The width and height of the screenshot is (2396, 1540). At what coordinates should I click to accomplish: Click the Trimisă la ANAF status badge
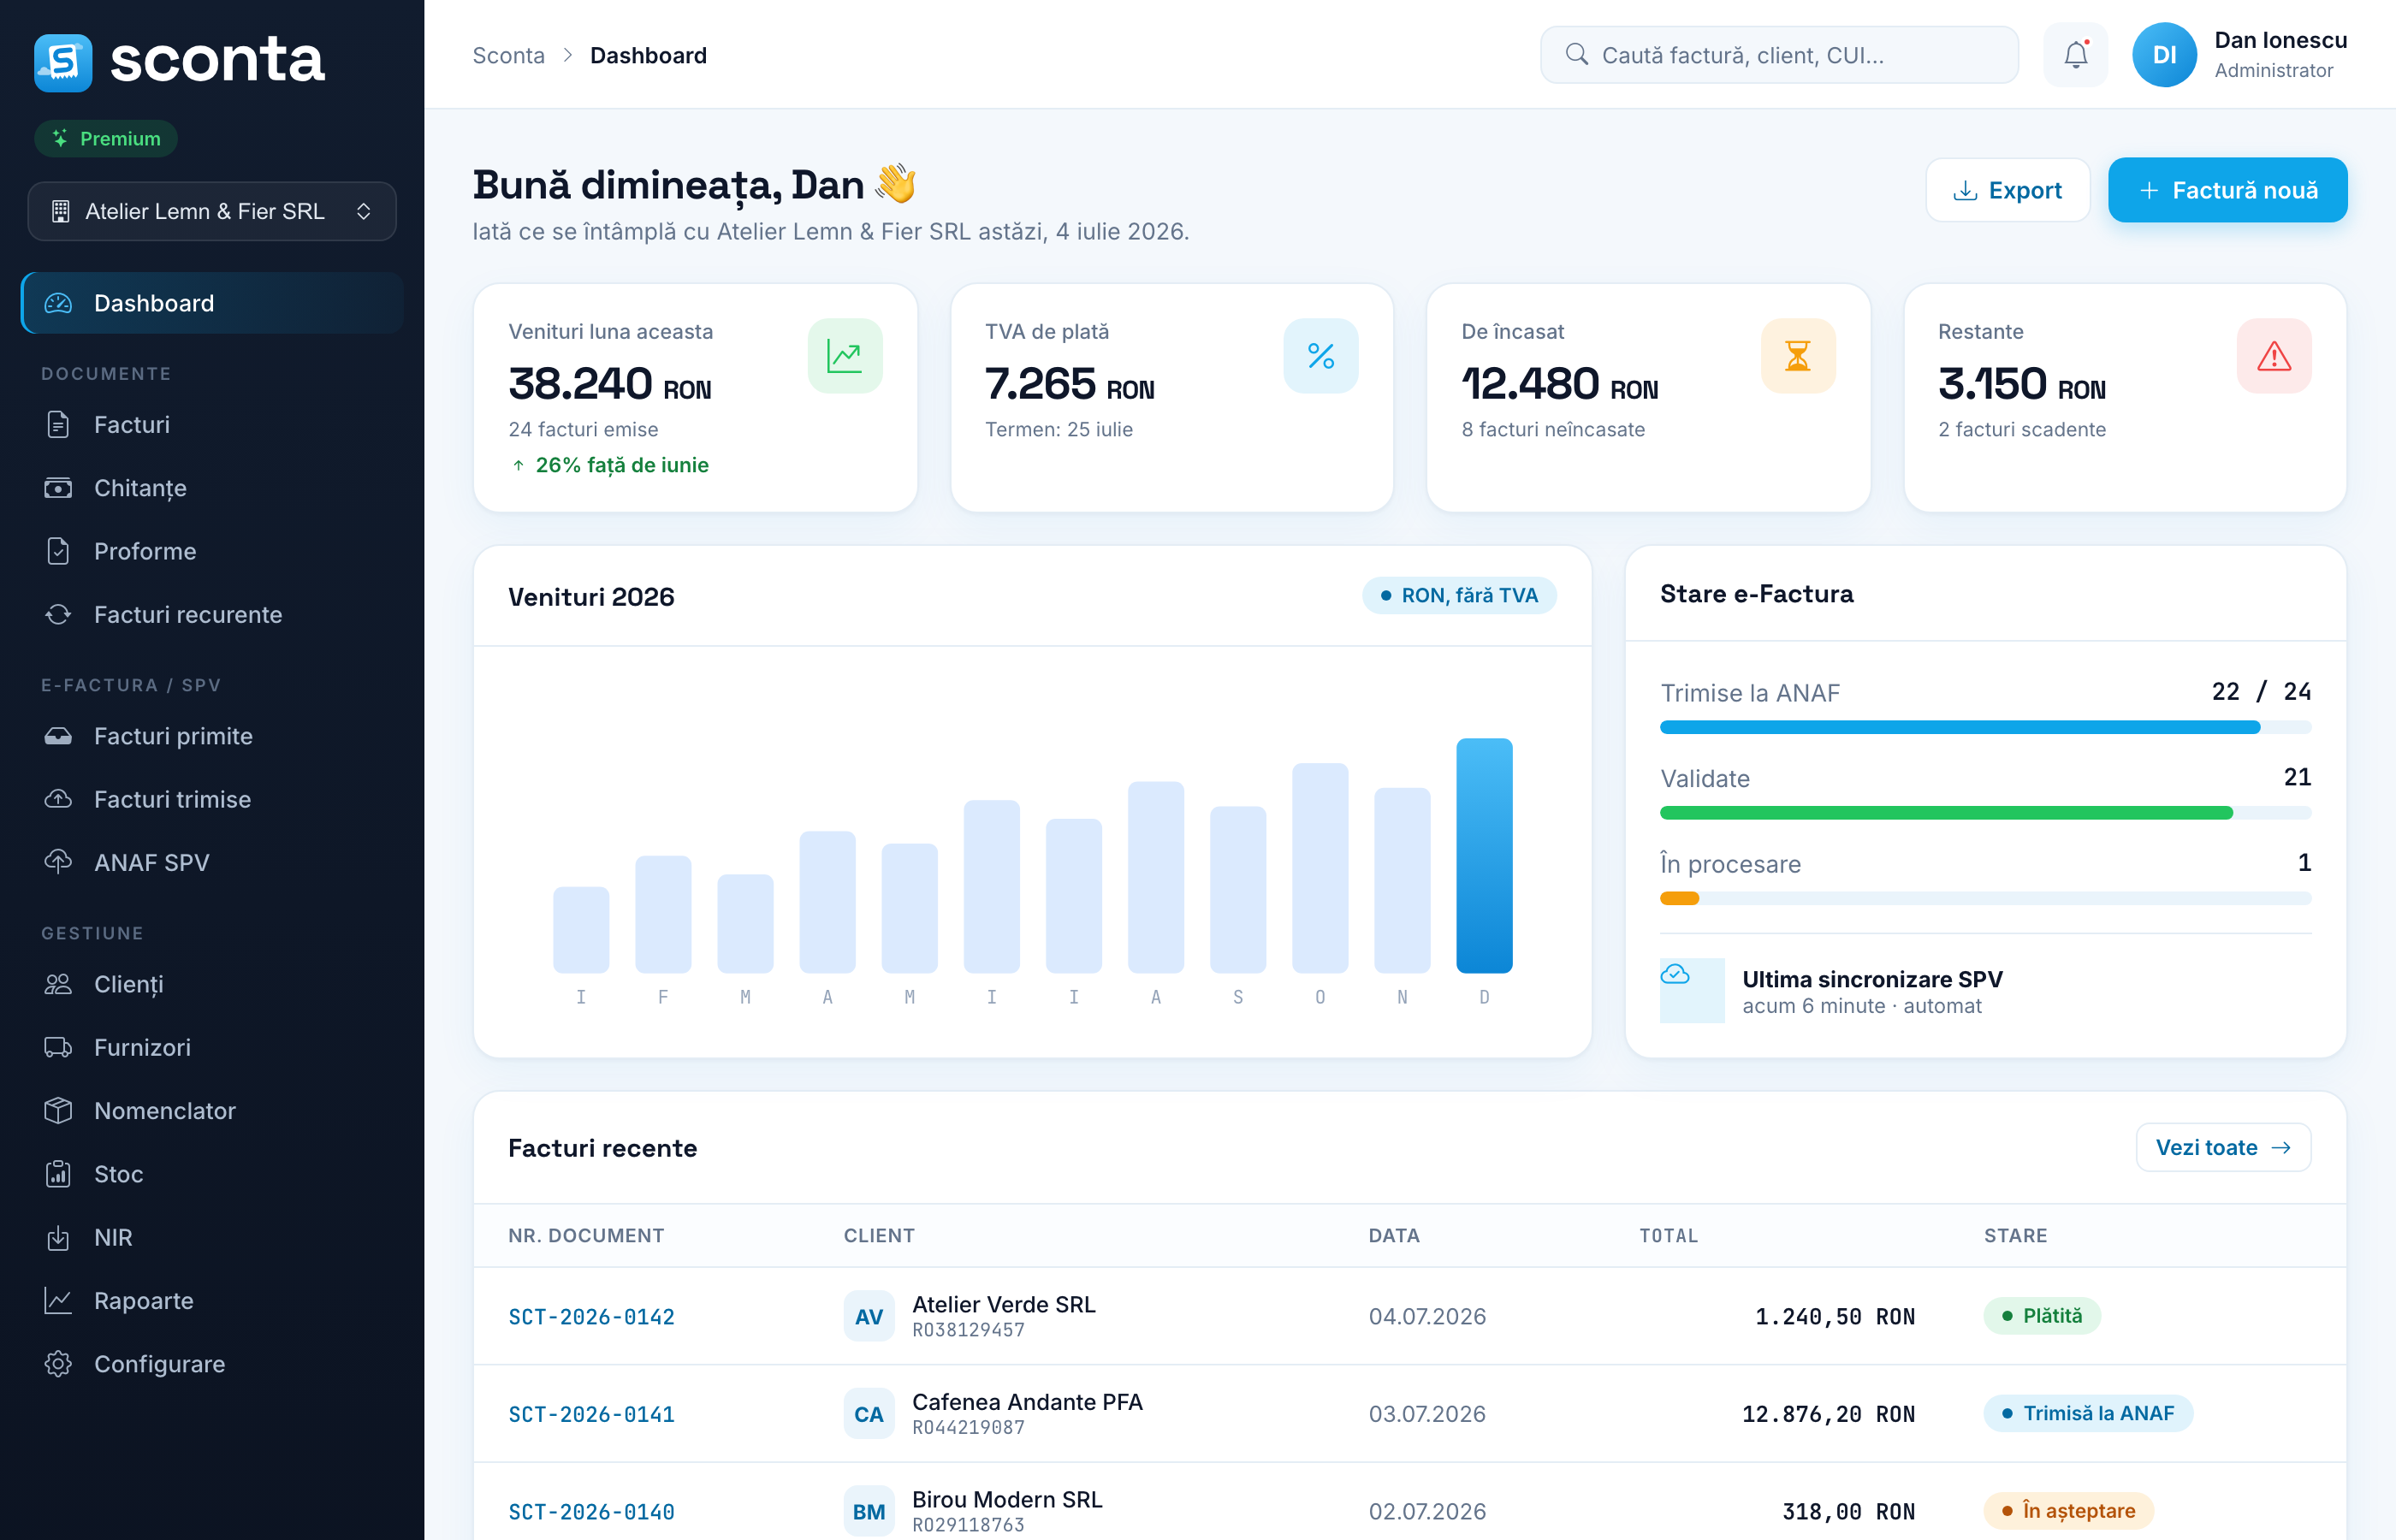coord(2088,1413)
